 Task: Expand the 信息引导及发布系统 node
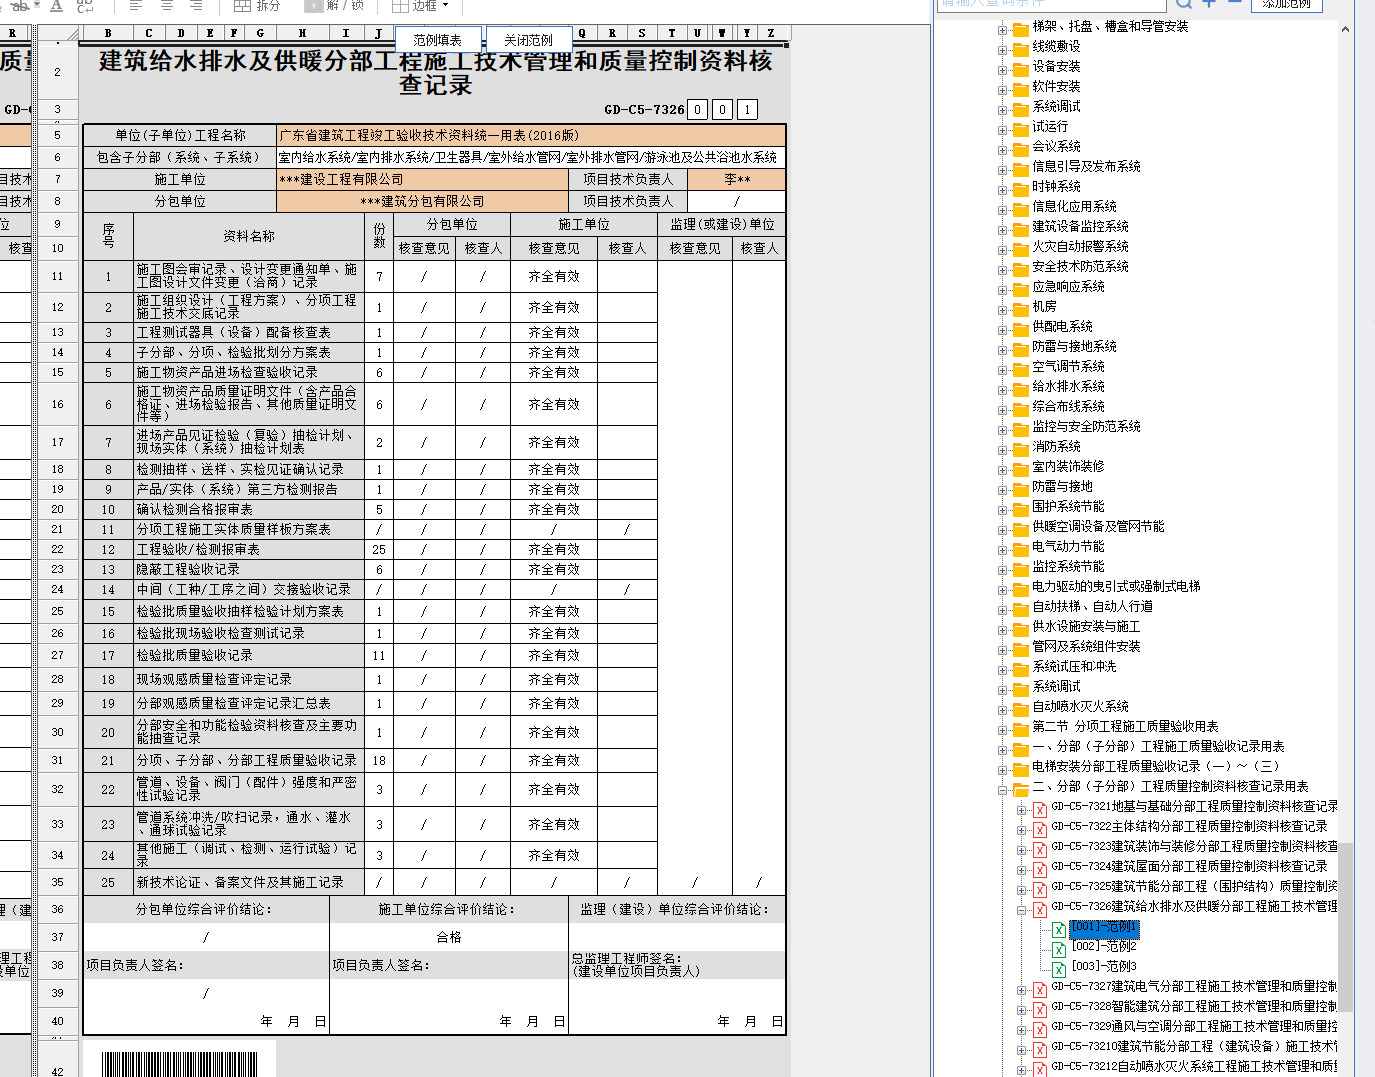[x=1002, y=169]
